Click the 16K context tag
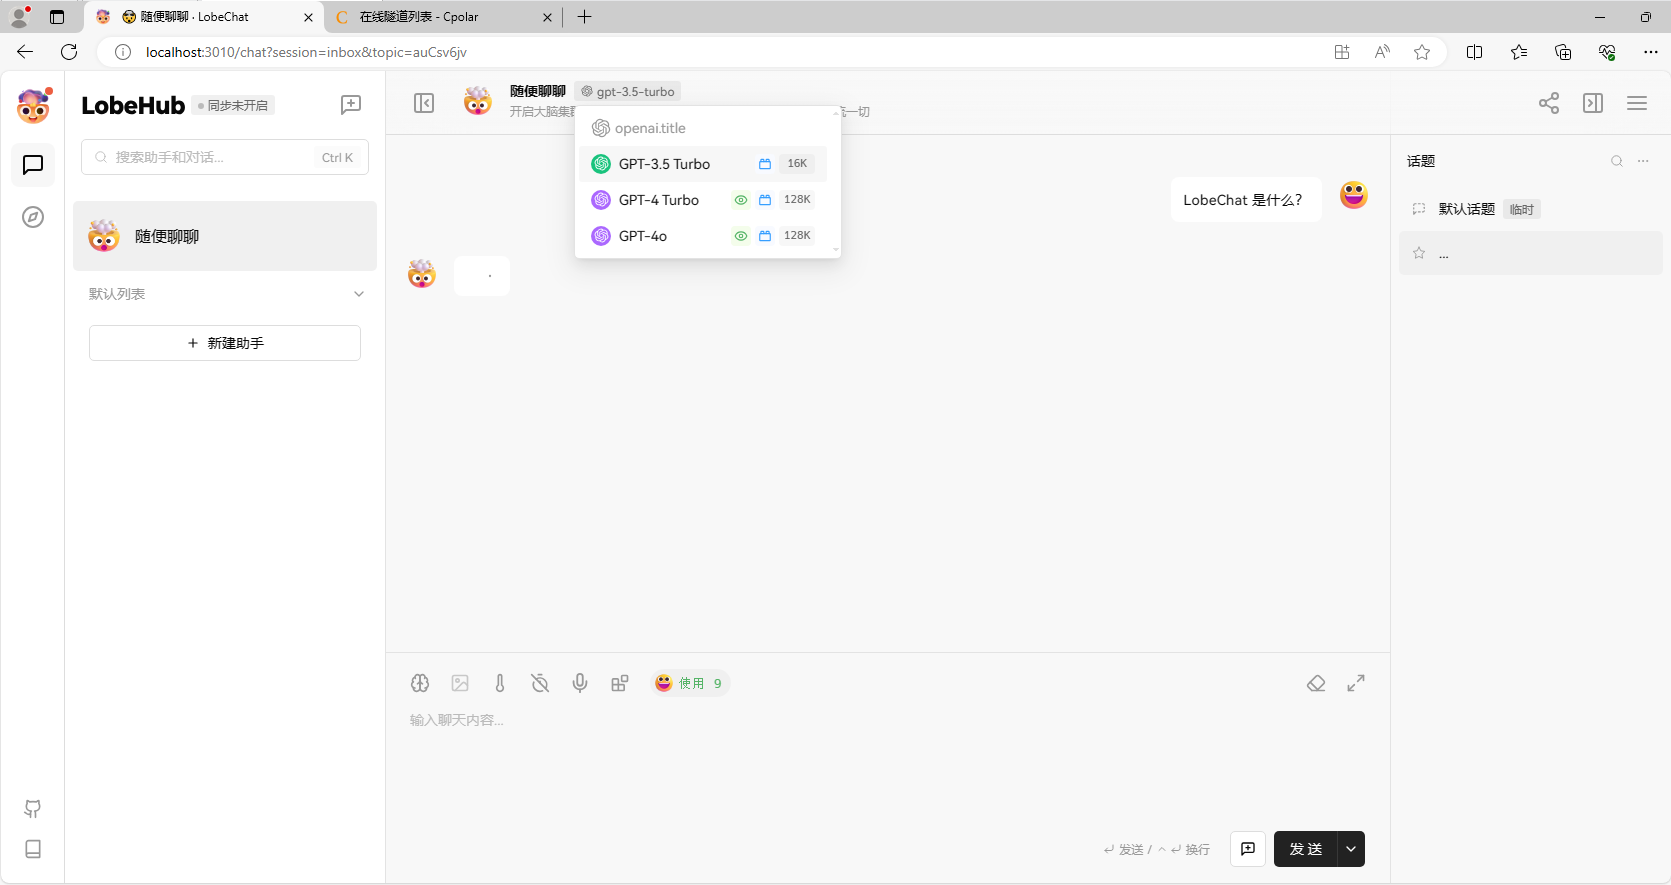1671x885 pixels. coord(797,164)
